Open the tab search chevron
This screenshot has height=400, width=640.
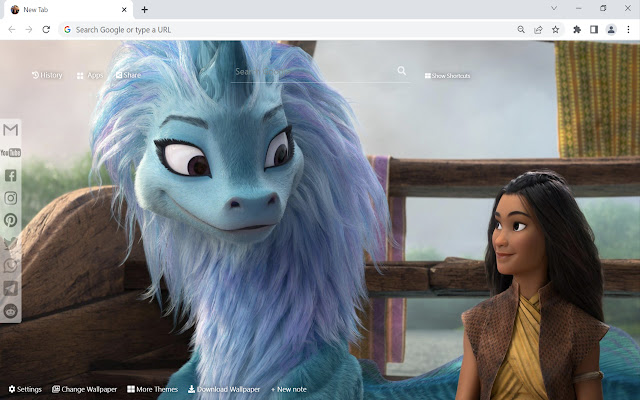coord(554,8)
